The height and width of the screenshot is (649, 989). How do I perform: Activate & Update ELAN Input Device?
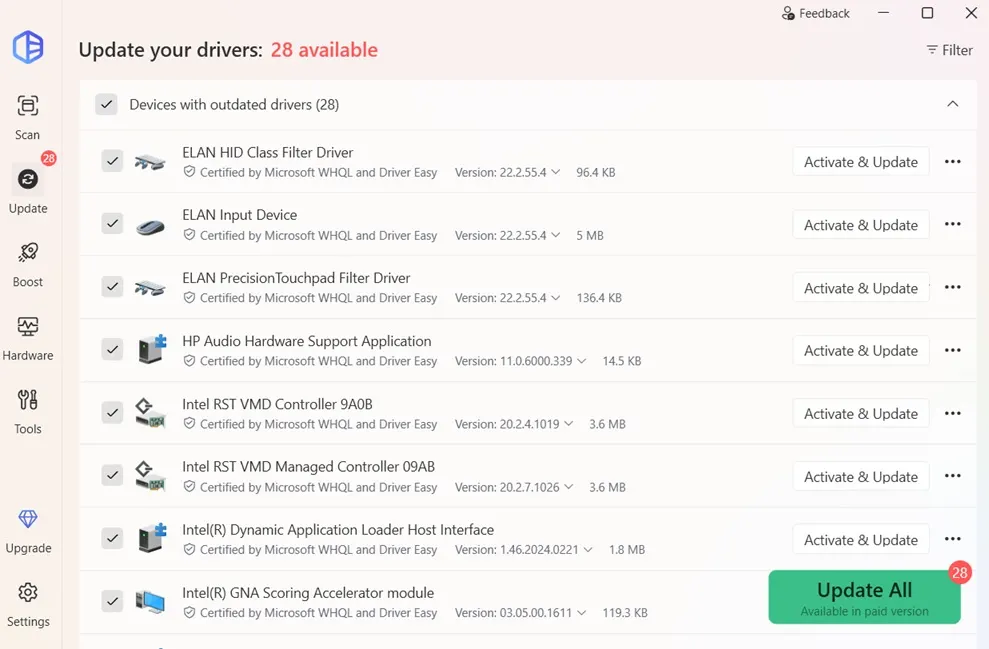(860, 225)
